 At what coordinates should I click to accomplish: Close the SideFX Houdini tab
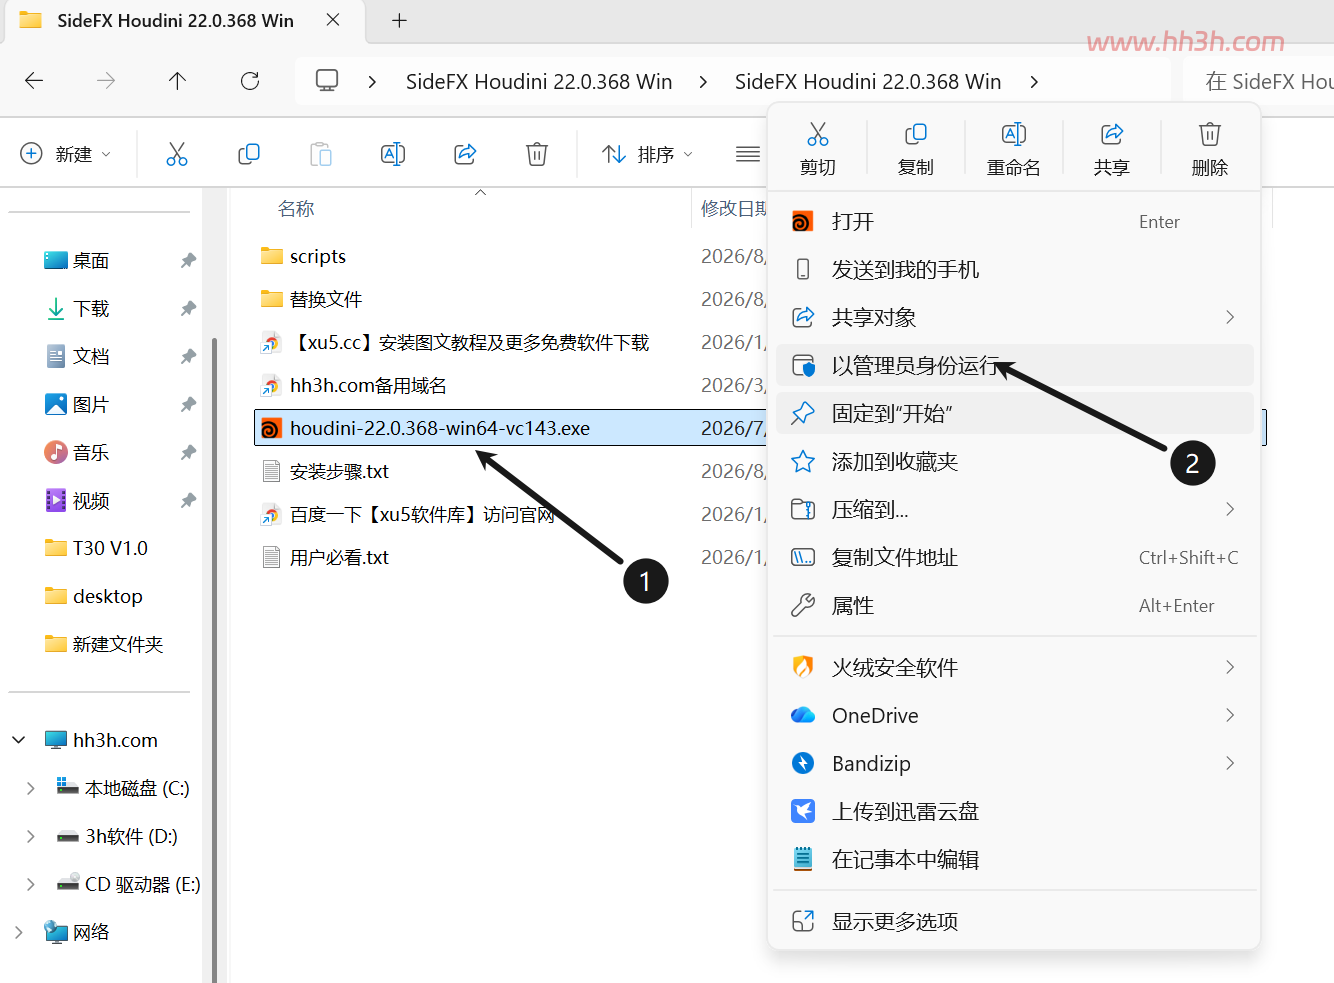[333, 20]
